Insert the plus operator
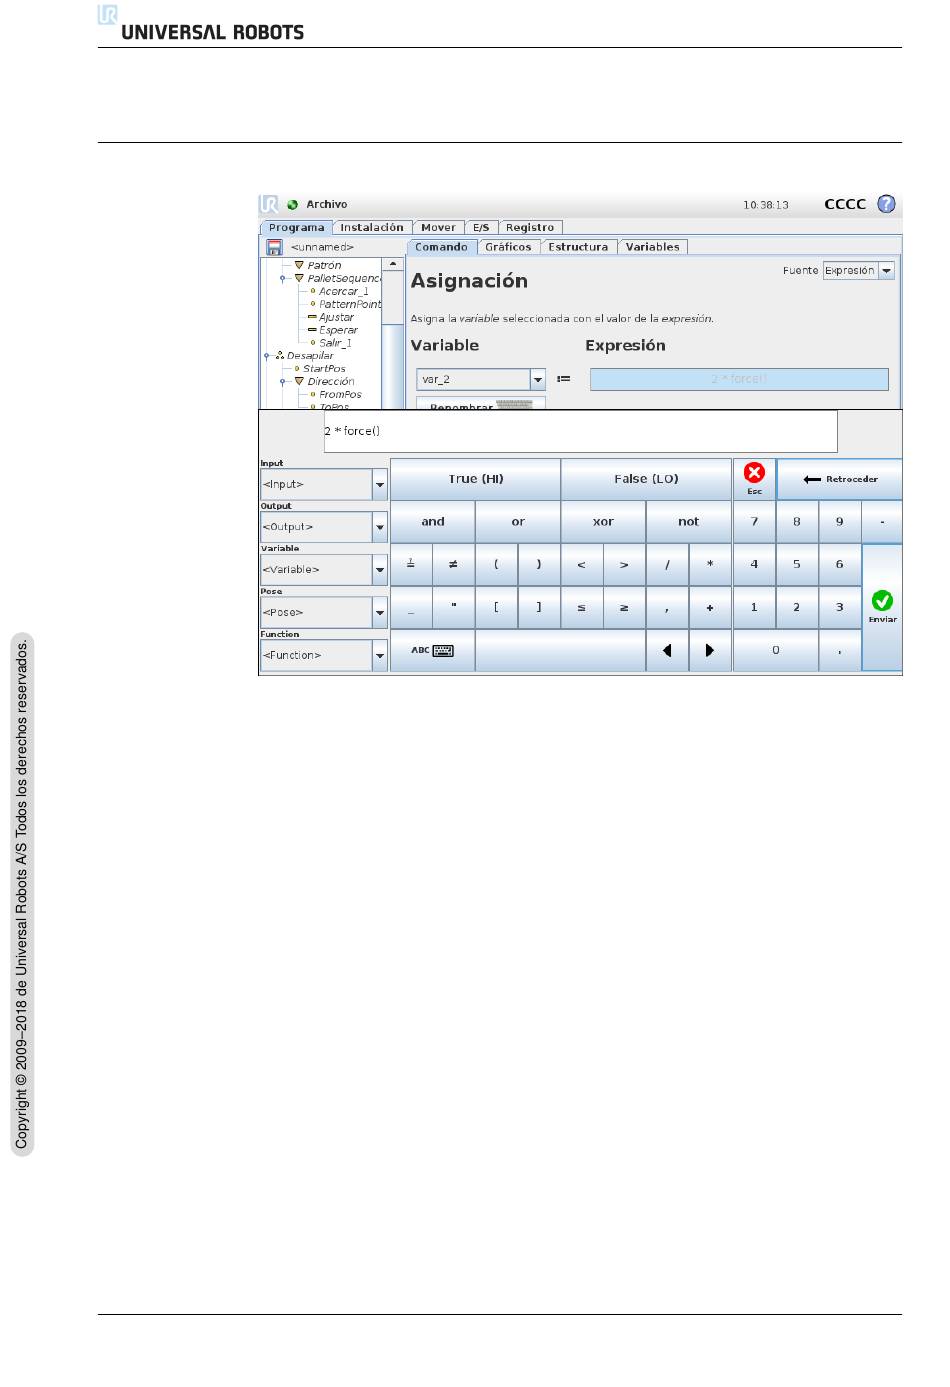Screen dimensions: 950x1387 pyautogui.click(x=710, y=607)
